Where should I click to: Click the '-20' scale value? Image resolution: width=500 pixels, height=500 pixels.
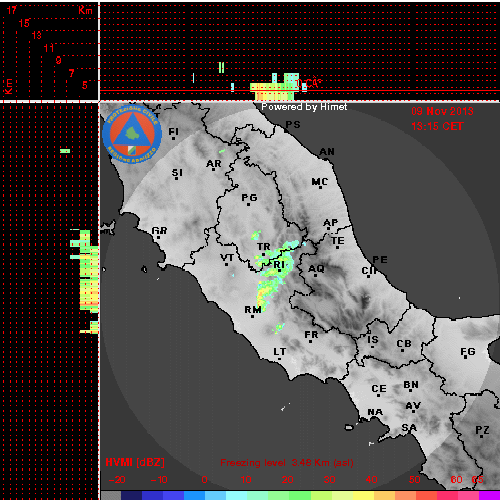[117, 480]
